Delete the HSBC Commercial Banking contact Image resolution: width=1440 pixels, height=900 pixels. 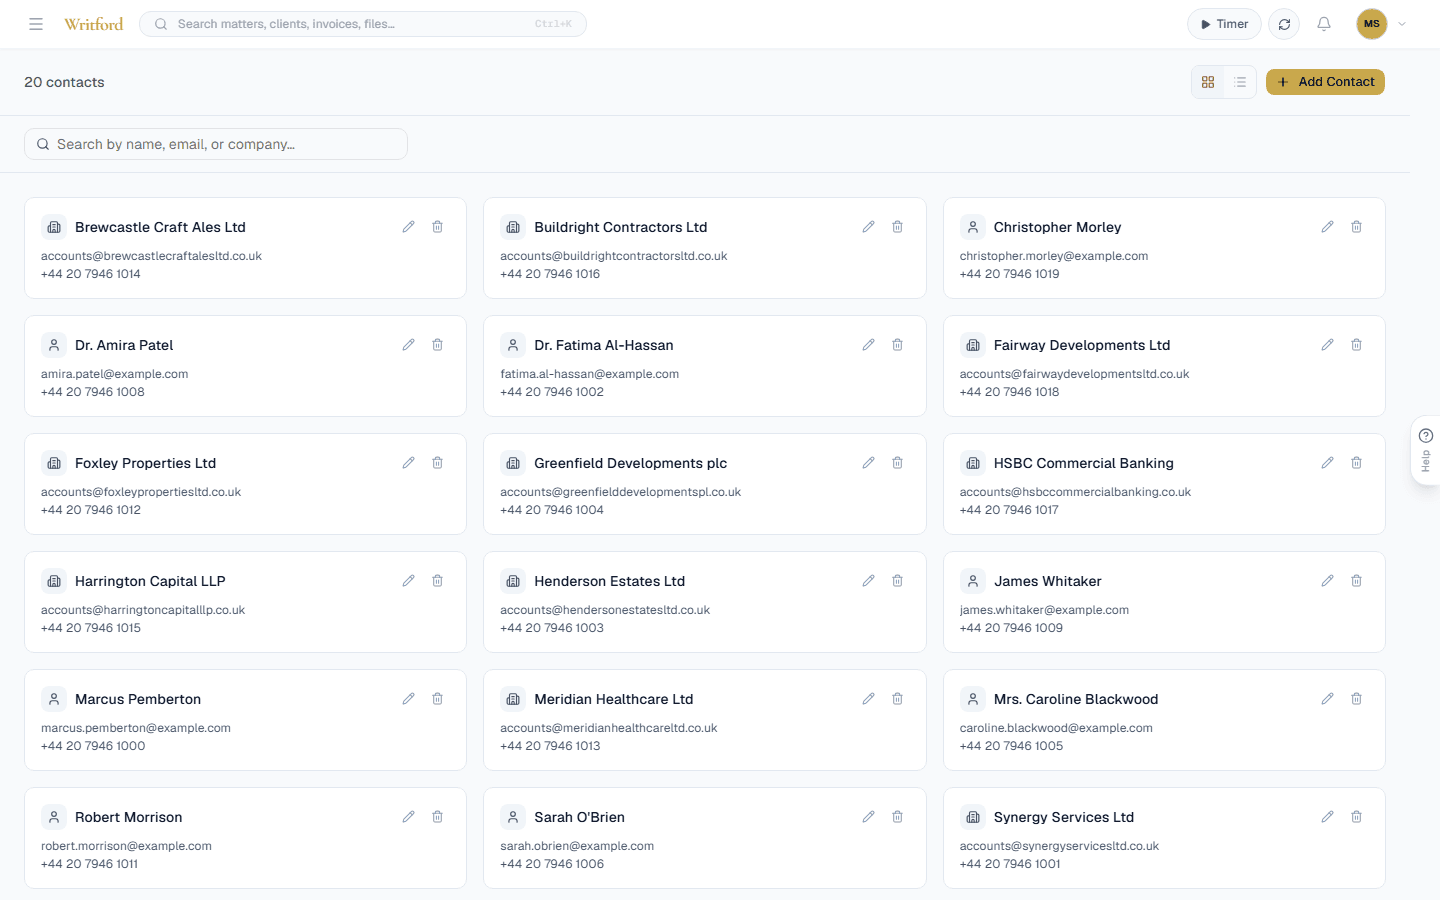pyautogui.click(x=1357, y=463)
